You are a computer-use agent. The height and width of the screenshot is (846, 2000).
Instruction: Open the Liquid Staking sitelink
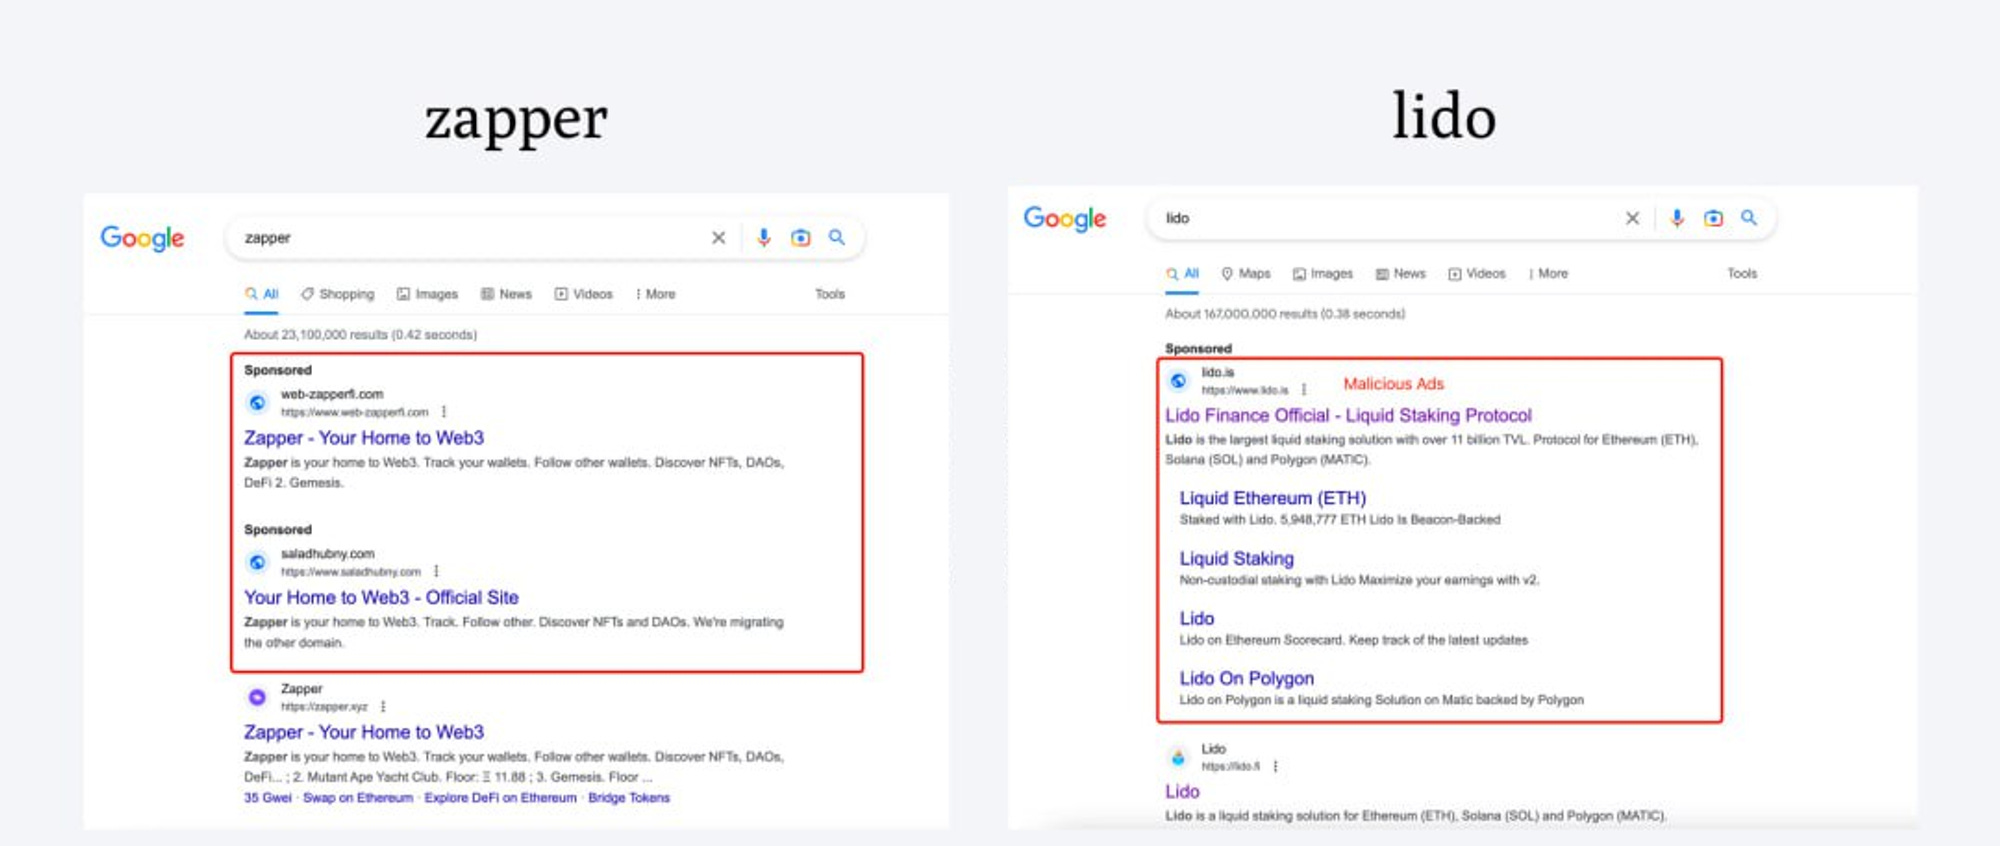(1237, 558)
